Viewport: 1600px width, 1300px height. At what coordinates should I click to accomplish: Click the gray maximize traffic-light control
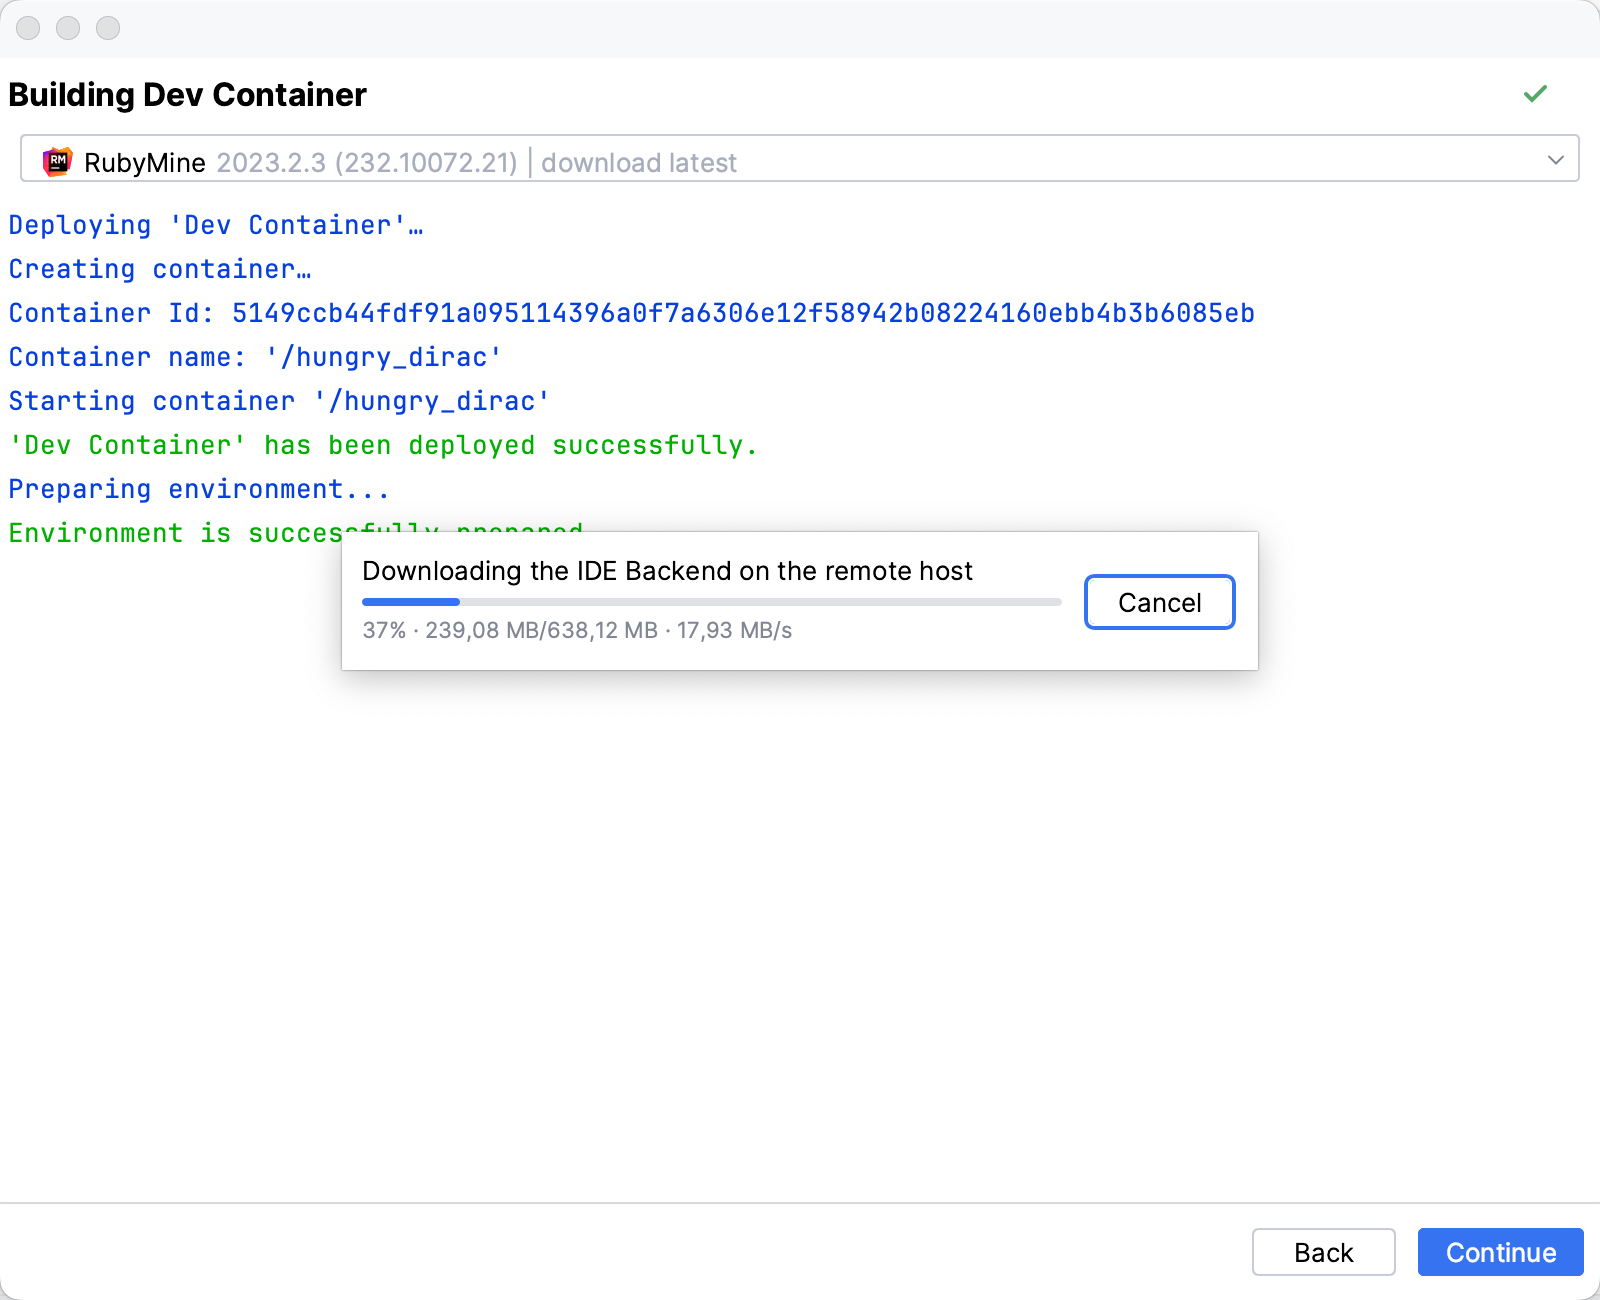tap(108, 29)
